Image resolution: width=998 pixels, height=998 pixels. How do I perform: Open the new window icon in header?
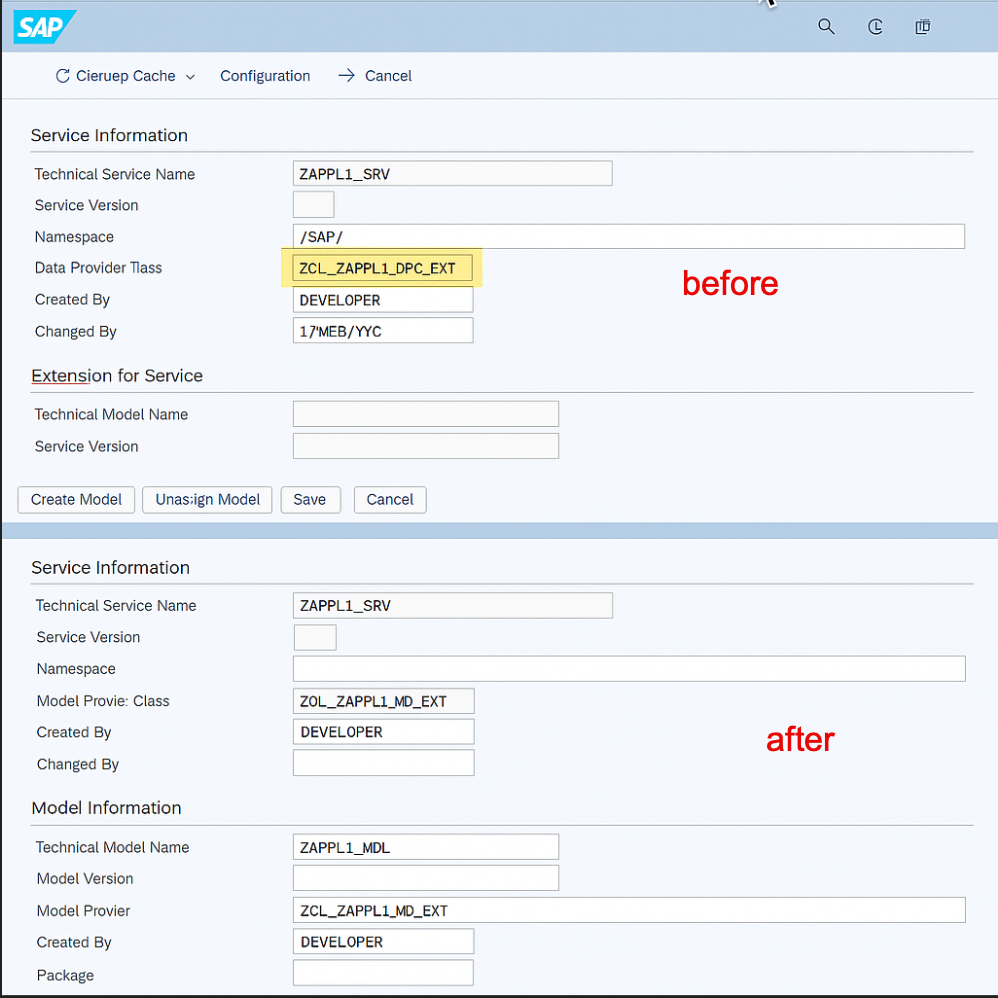(x=922, y=26)
